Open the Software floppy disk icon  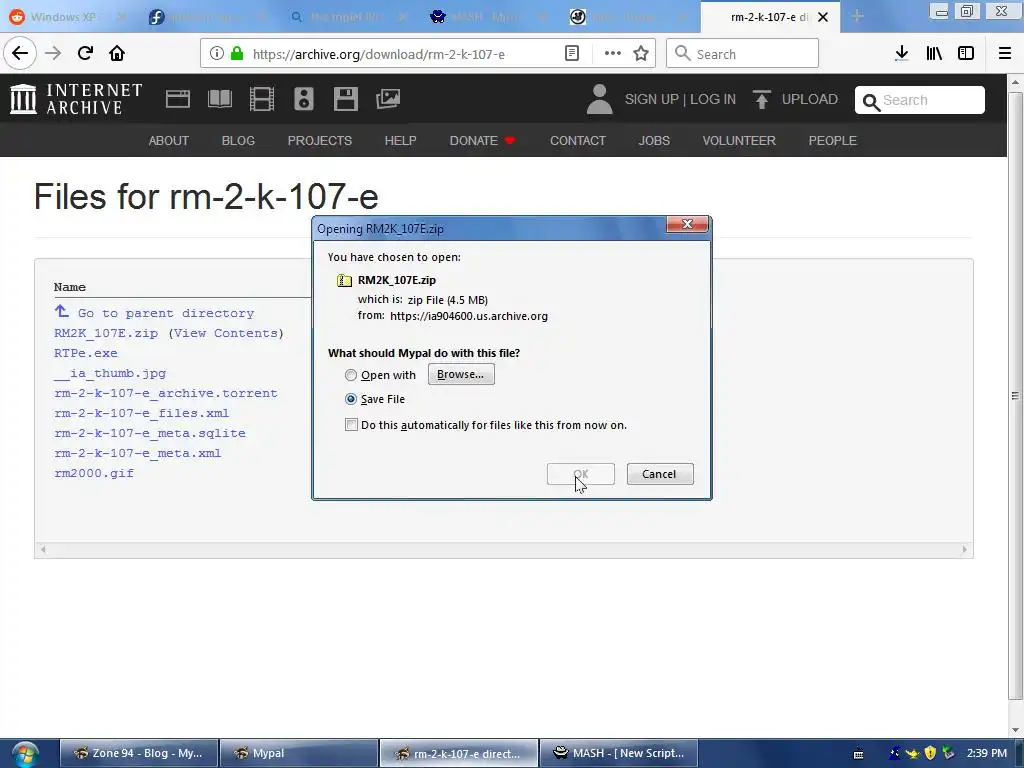(x=345, y=99)
